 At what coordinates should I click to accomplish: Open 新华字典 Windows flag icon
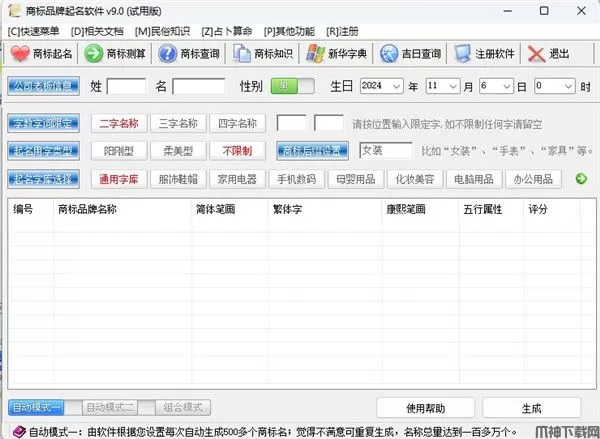[315, 54]
